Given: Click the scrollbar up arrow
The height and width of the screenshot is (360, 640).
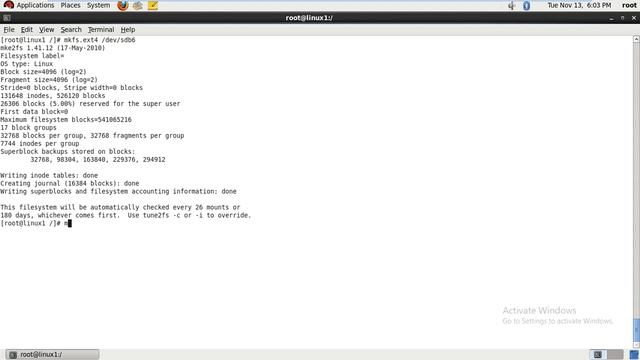Looking at the screenshot, I should (636, 39).
